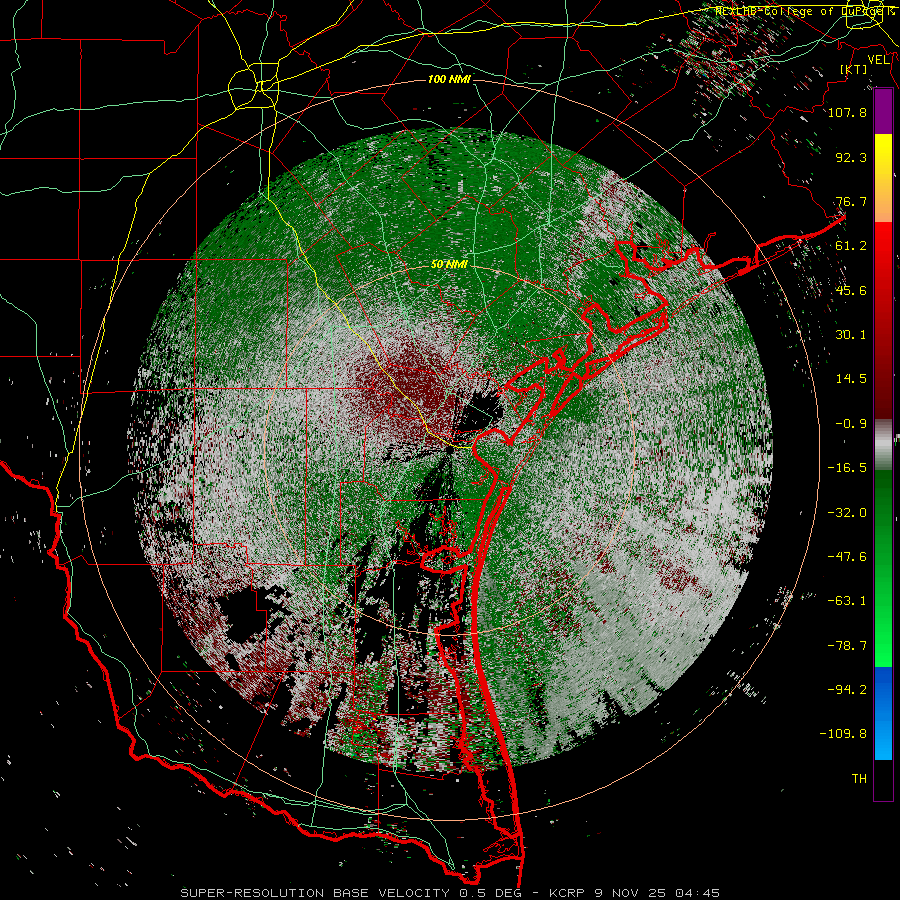The height and width of the screenshot is (900, 900).
Task: Click the VEL legend heading
Action: [878, 60]
